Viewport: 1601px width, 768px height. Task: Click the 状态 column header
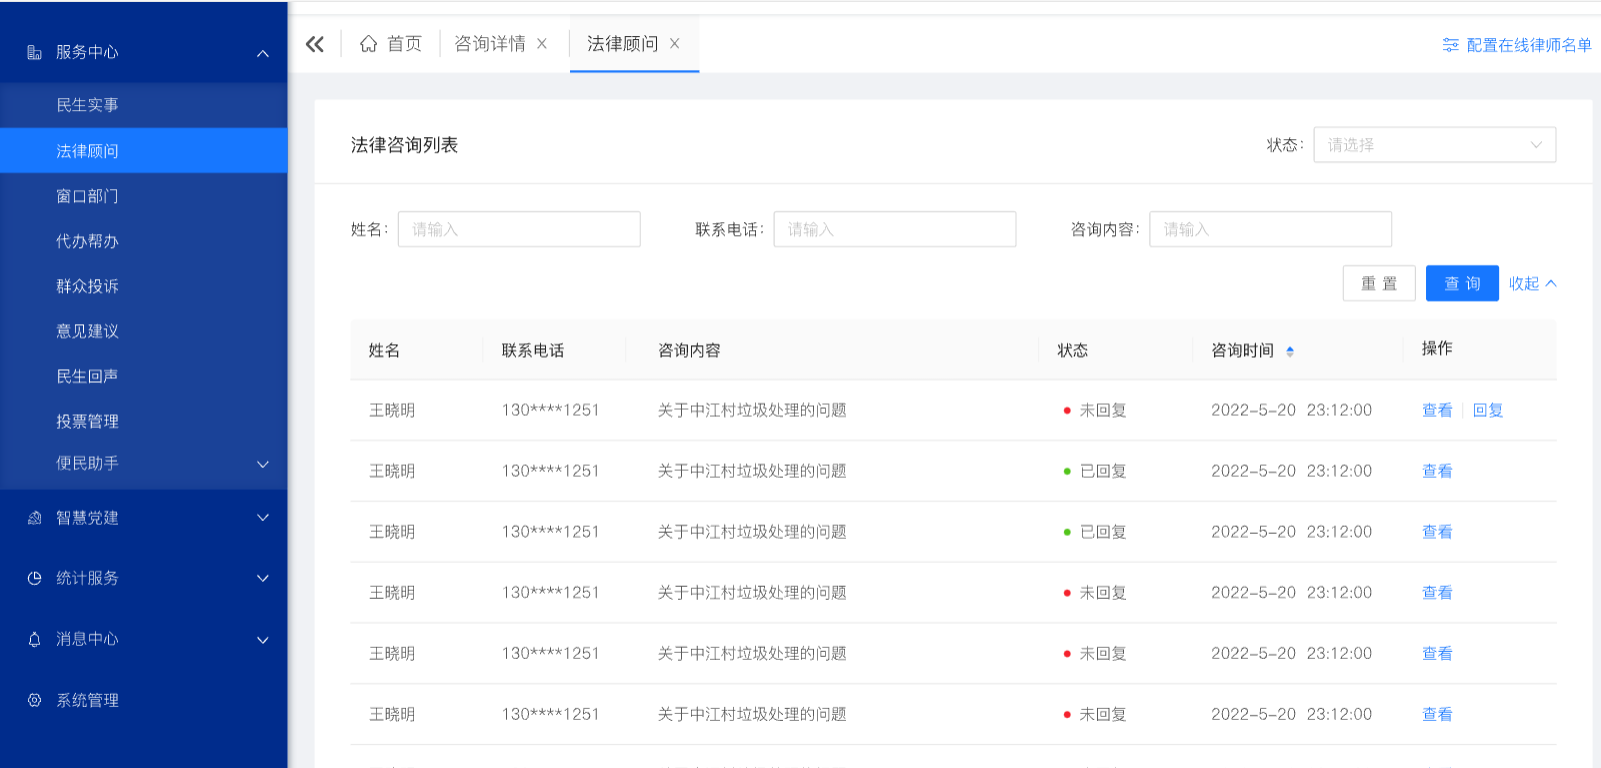[1073, 351]
